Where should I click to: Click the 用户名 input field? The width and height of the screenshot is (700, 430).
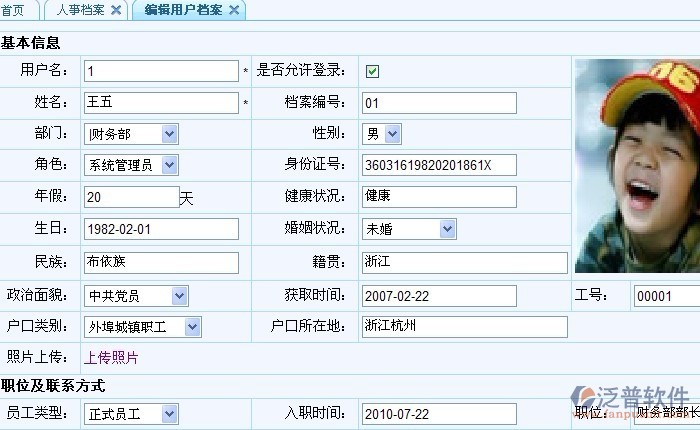point(161,71)
